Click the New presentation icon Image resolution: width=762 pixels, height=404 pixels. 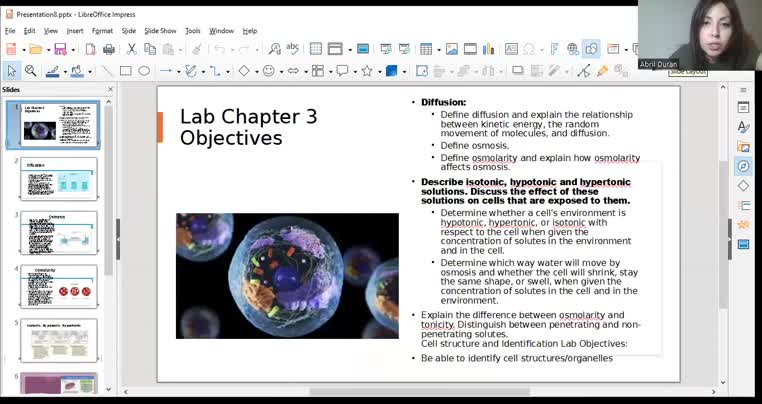11,49
